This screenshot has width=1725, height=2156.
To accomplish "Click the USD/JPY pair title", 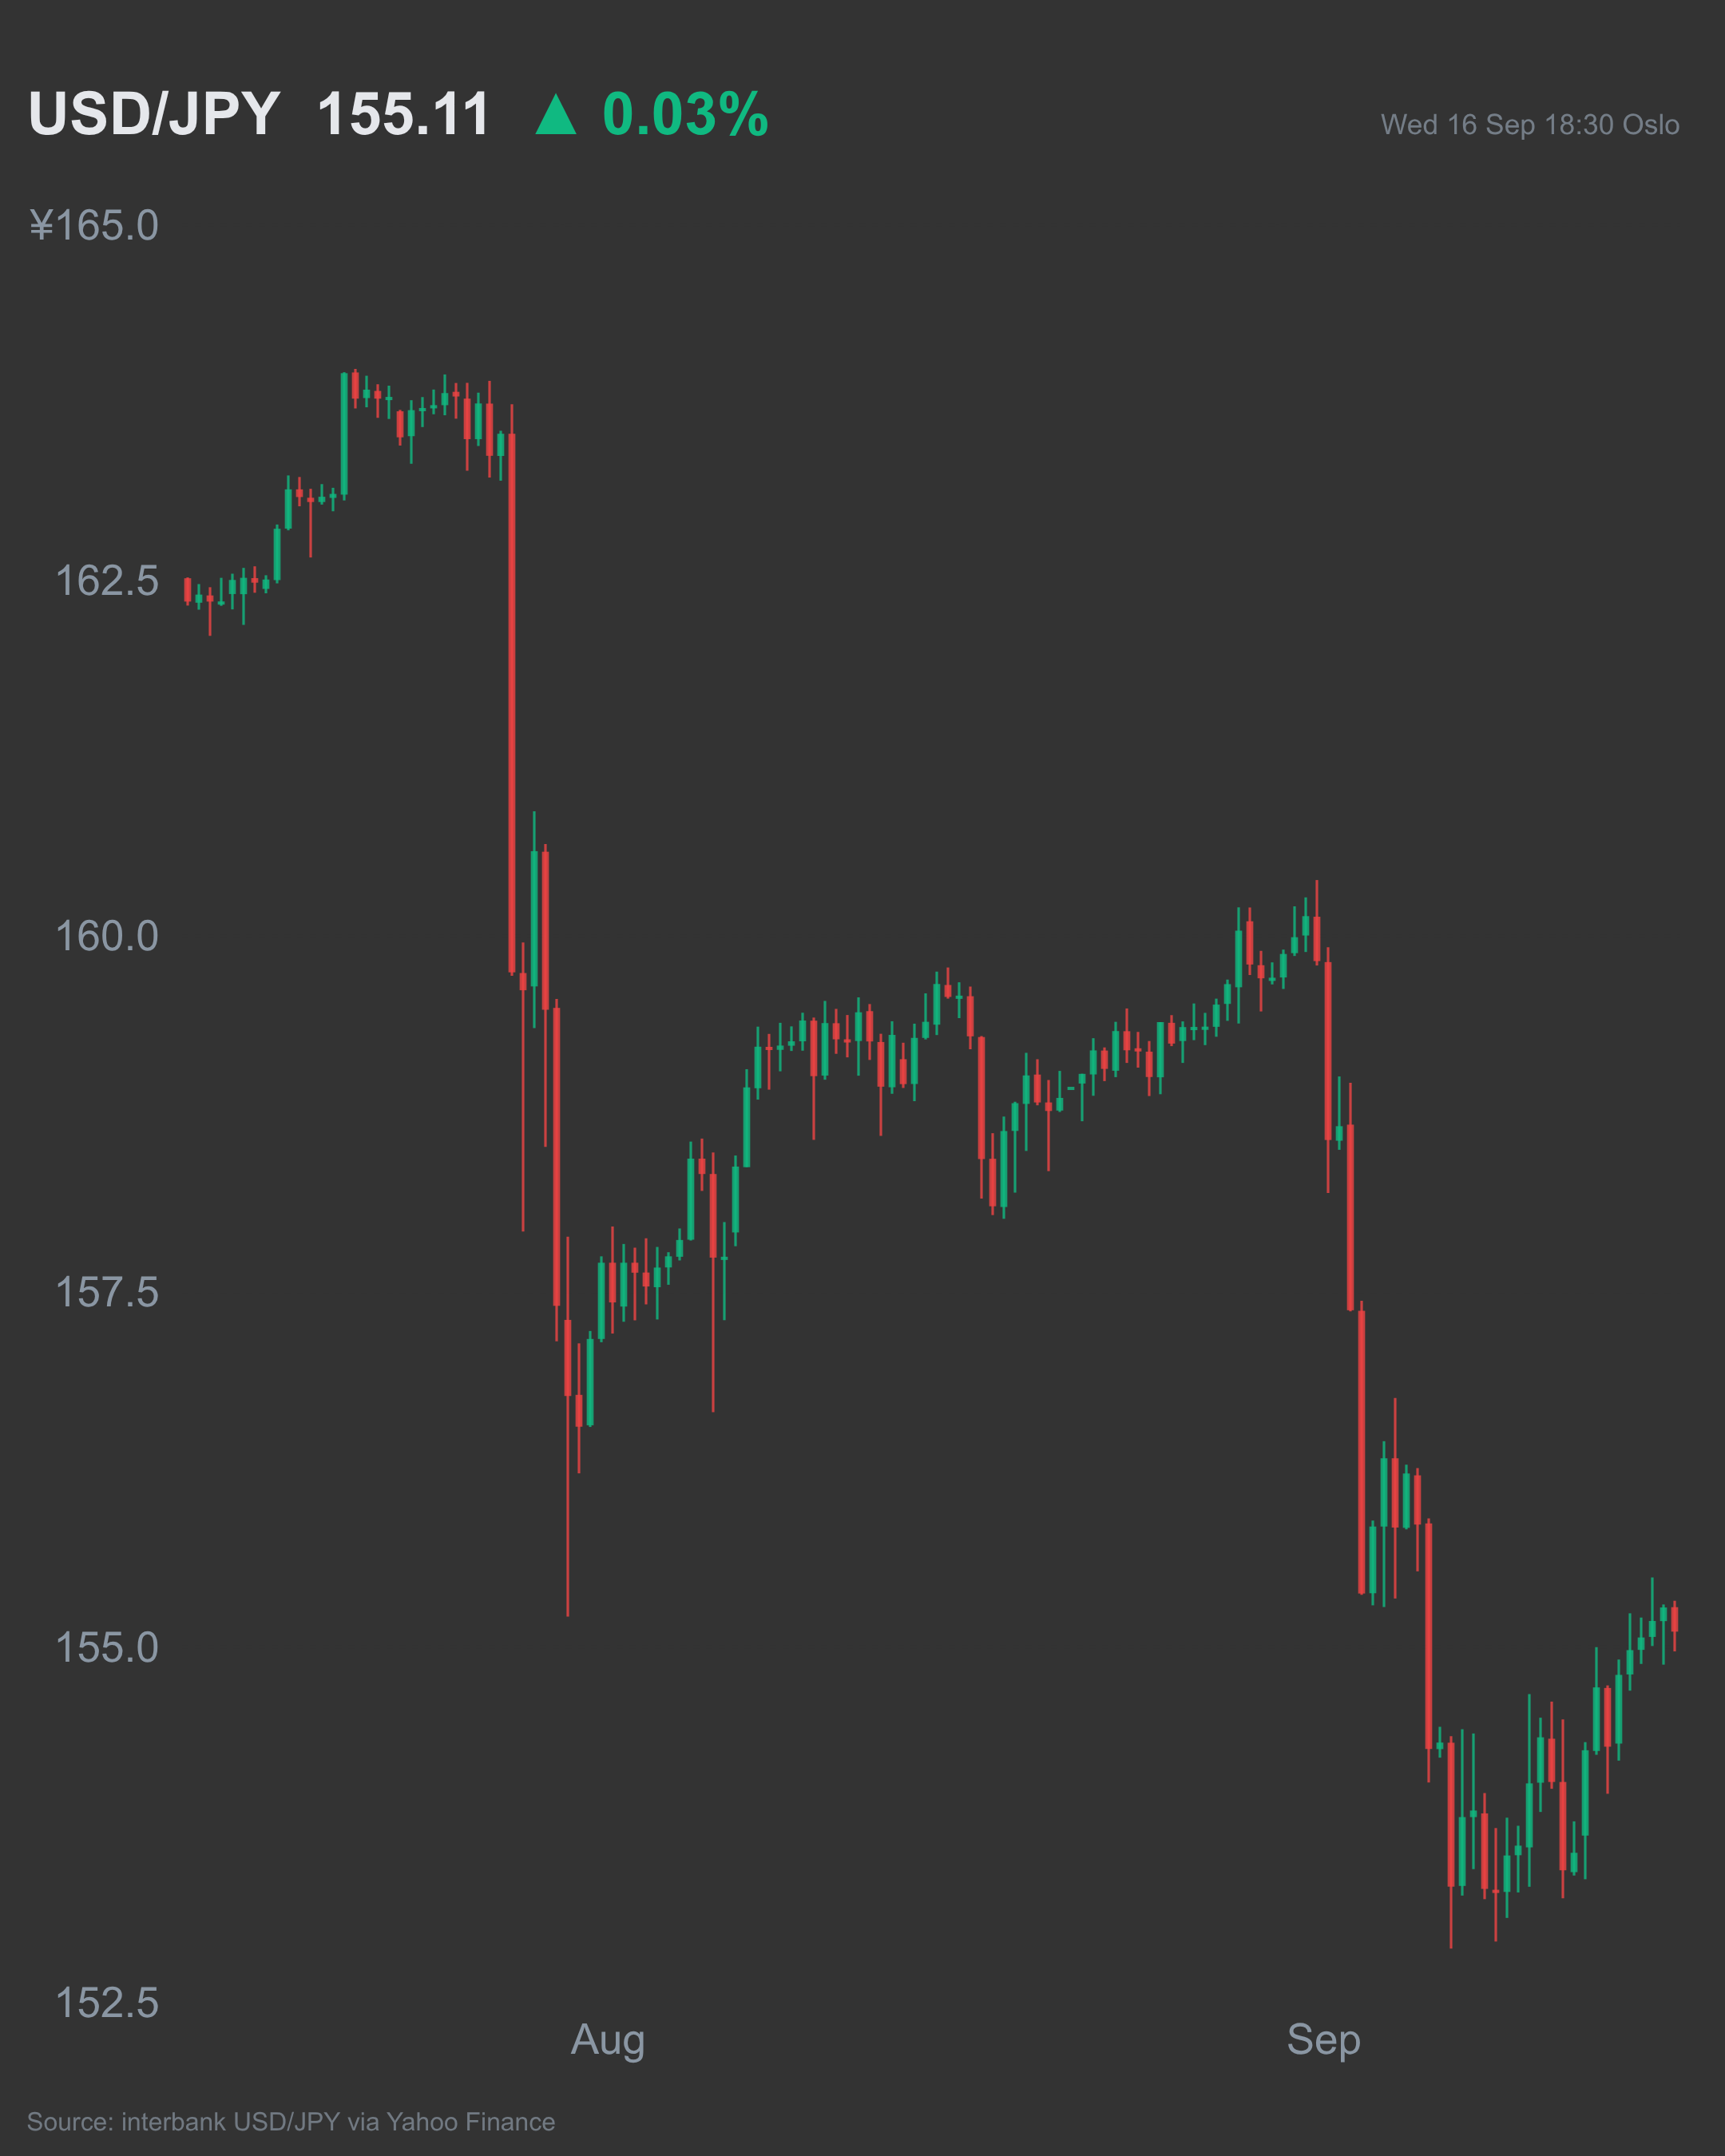I will (x=154, y=114).
